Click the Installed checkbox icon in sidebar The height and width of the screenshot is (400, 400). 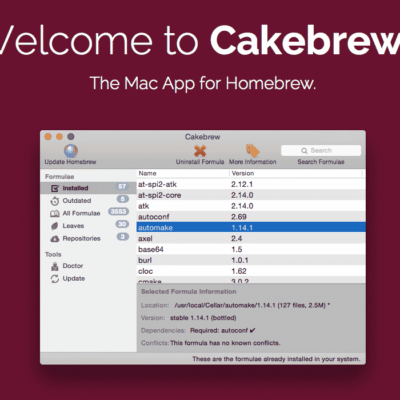pos(55,188)
